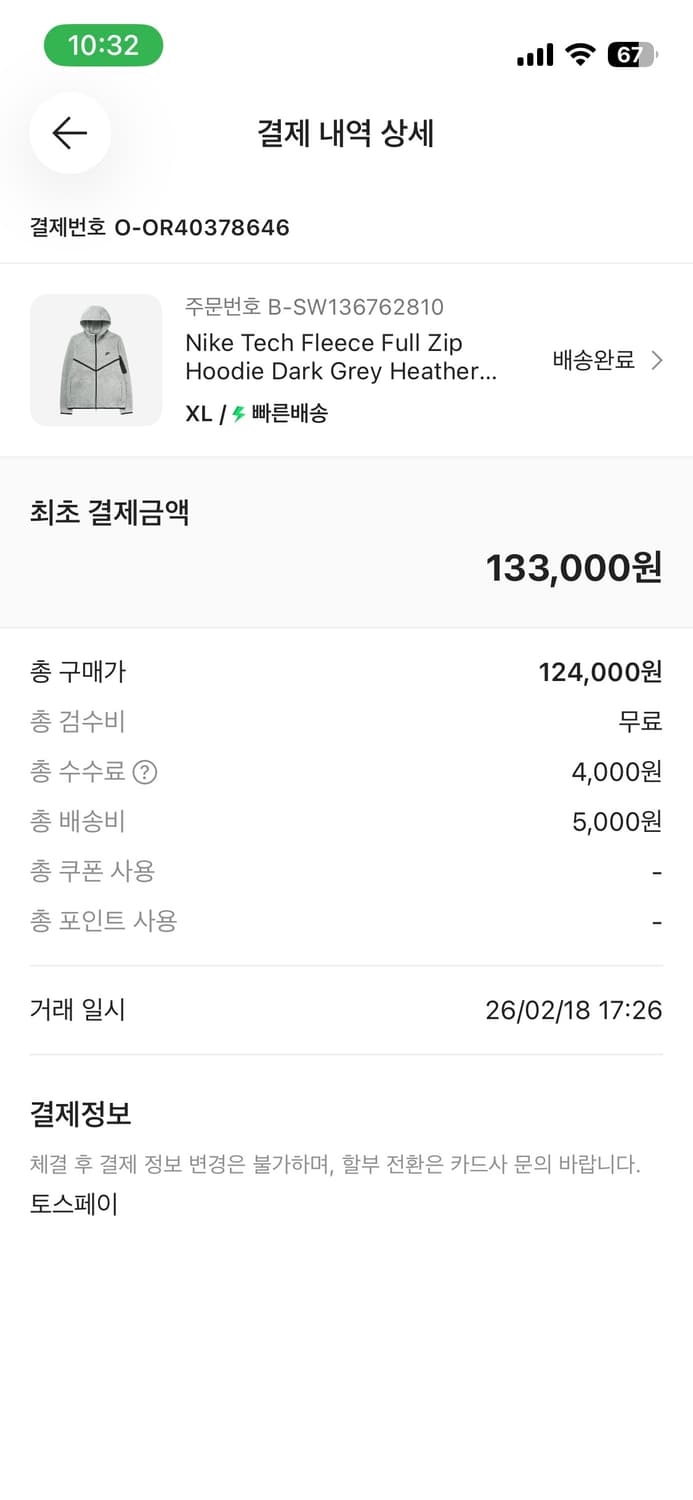This screenshot has width=693, height=1500.
Task: Tap the cellular signal strength icon
Action: point(534,55)
